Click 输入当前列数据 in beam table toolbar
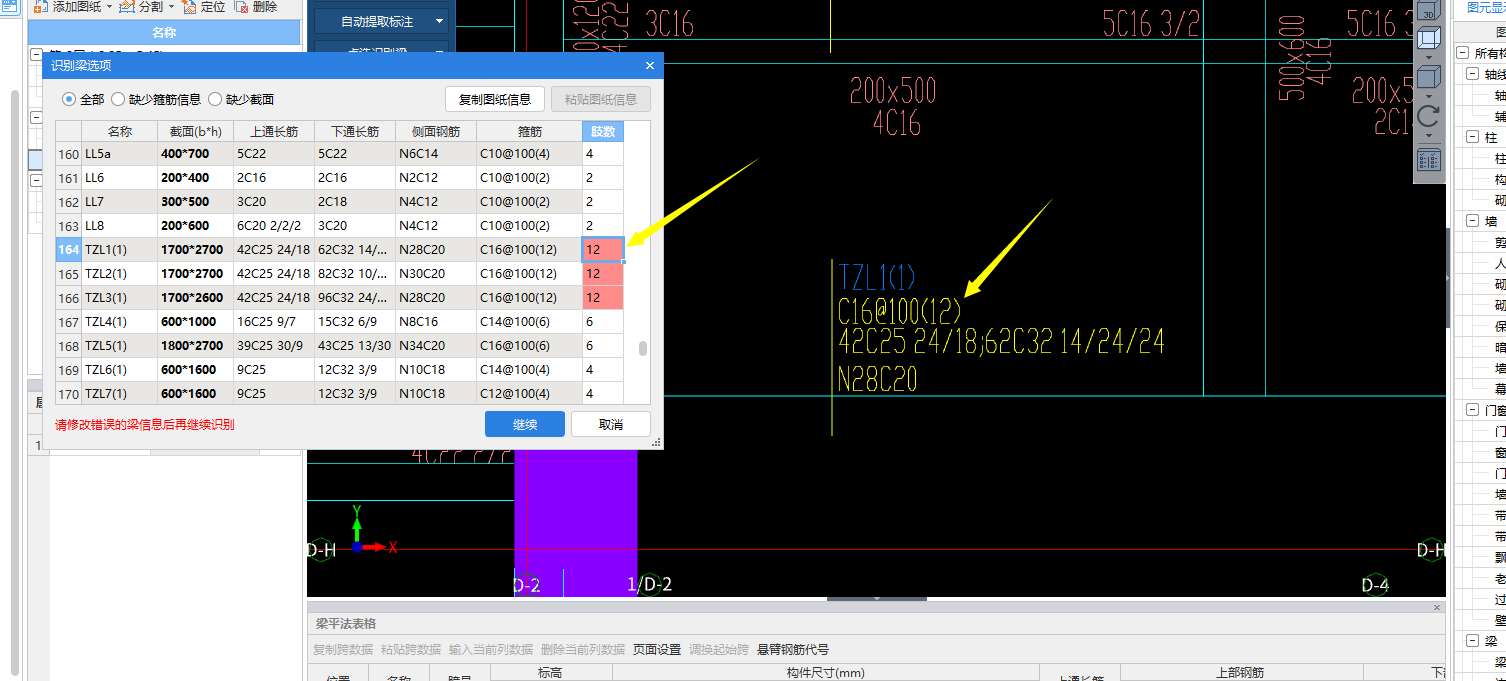The height and width of the screenshot is (681, 1506). [x=491, y=649]
